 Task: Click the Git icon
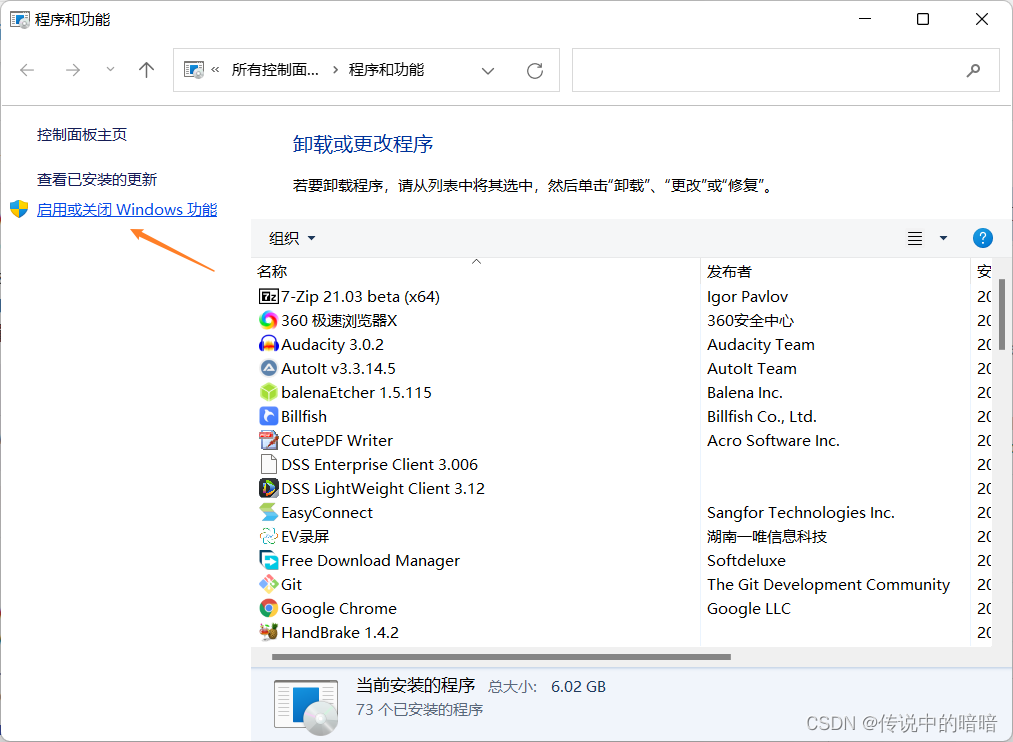point(268,584)
